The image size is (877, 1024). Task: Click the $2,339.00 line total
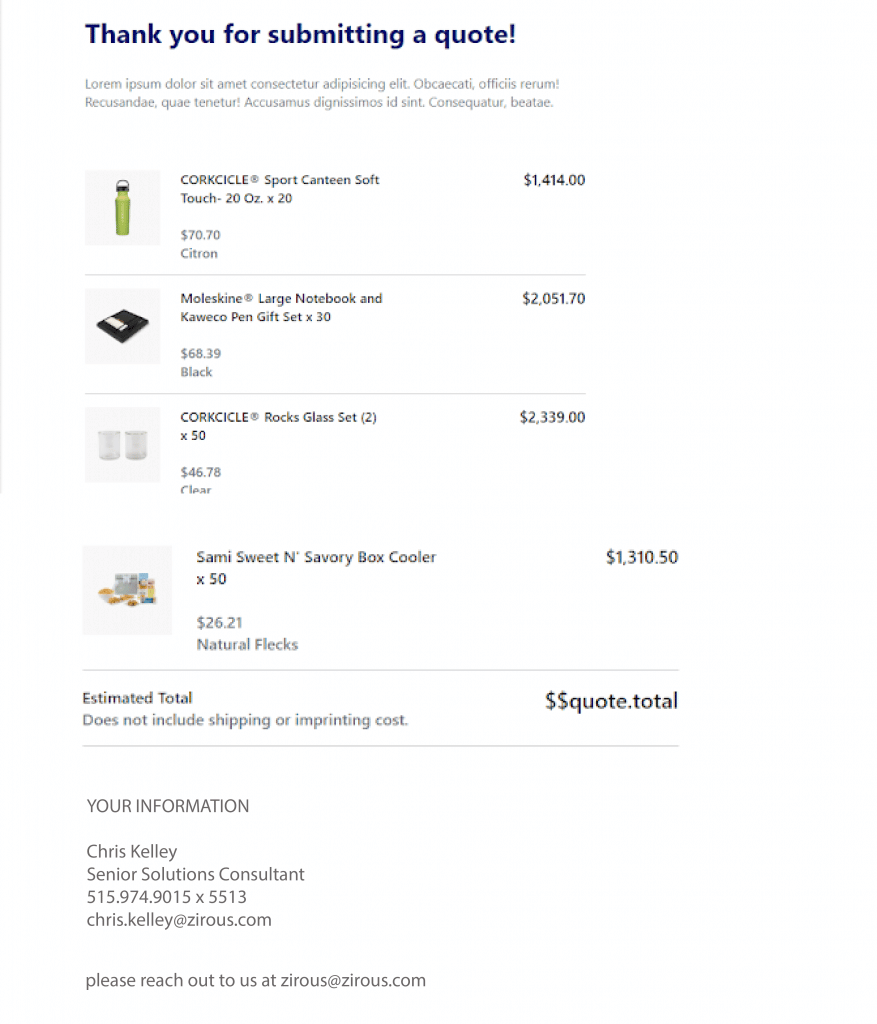tap(552, 417)
